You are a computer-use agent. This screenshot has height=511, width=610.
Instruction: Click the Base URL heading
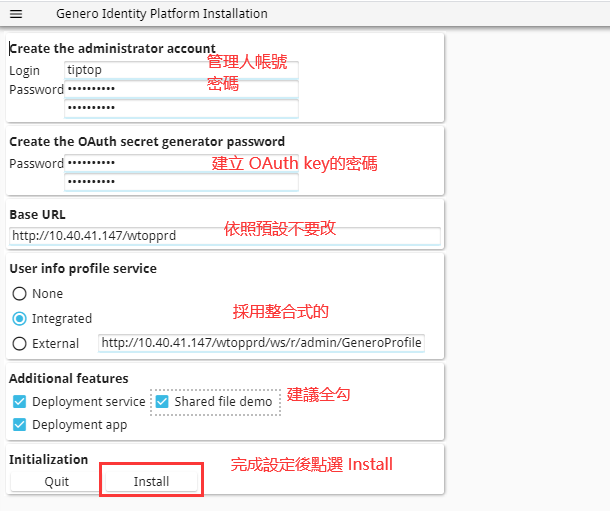tap(37, 215)
